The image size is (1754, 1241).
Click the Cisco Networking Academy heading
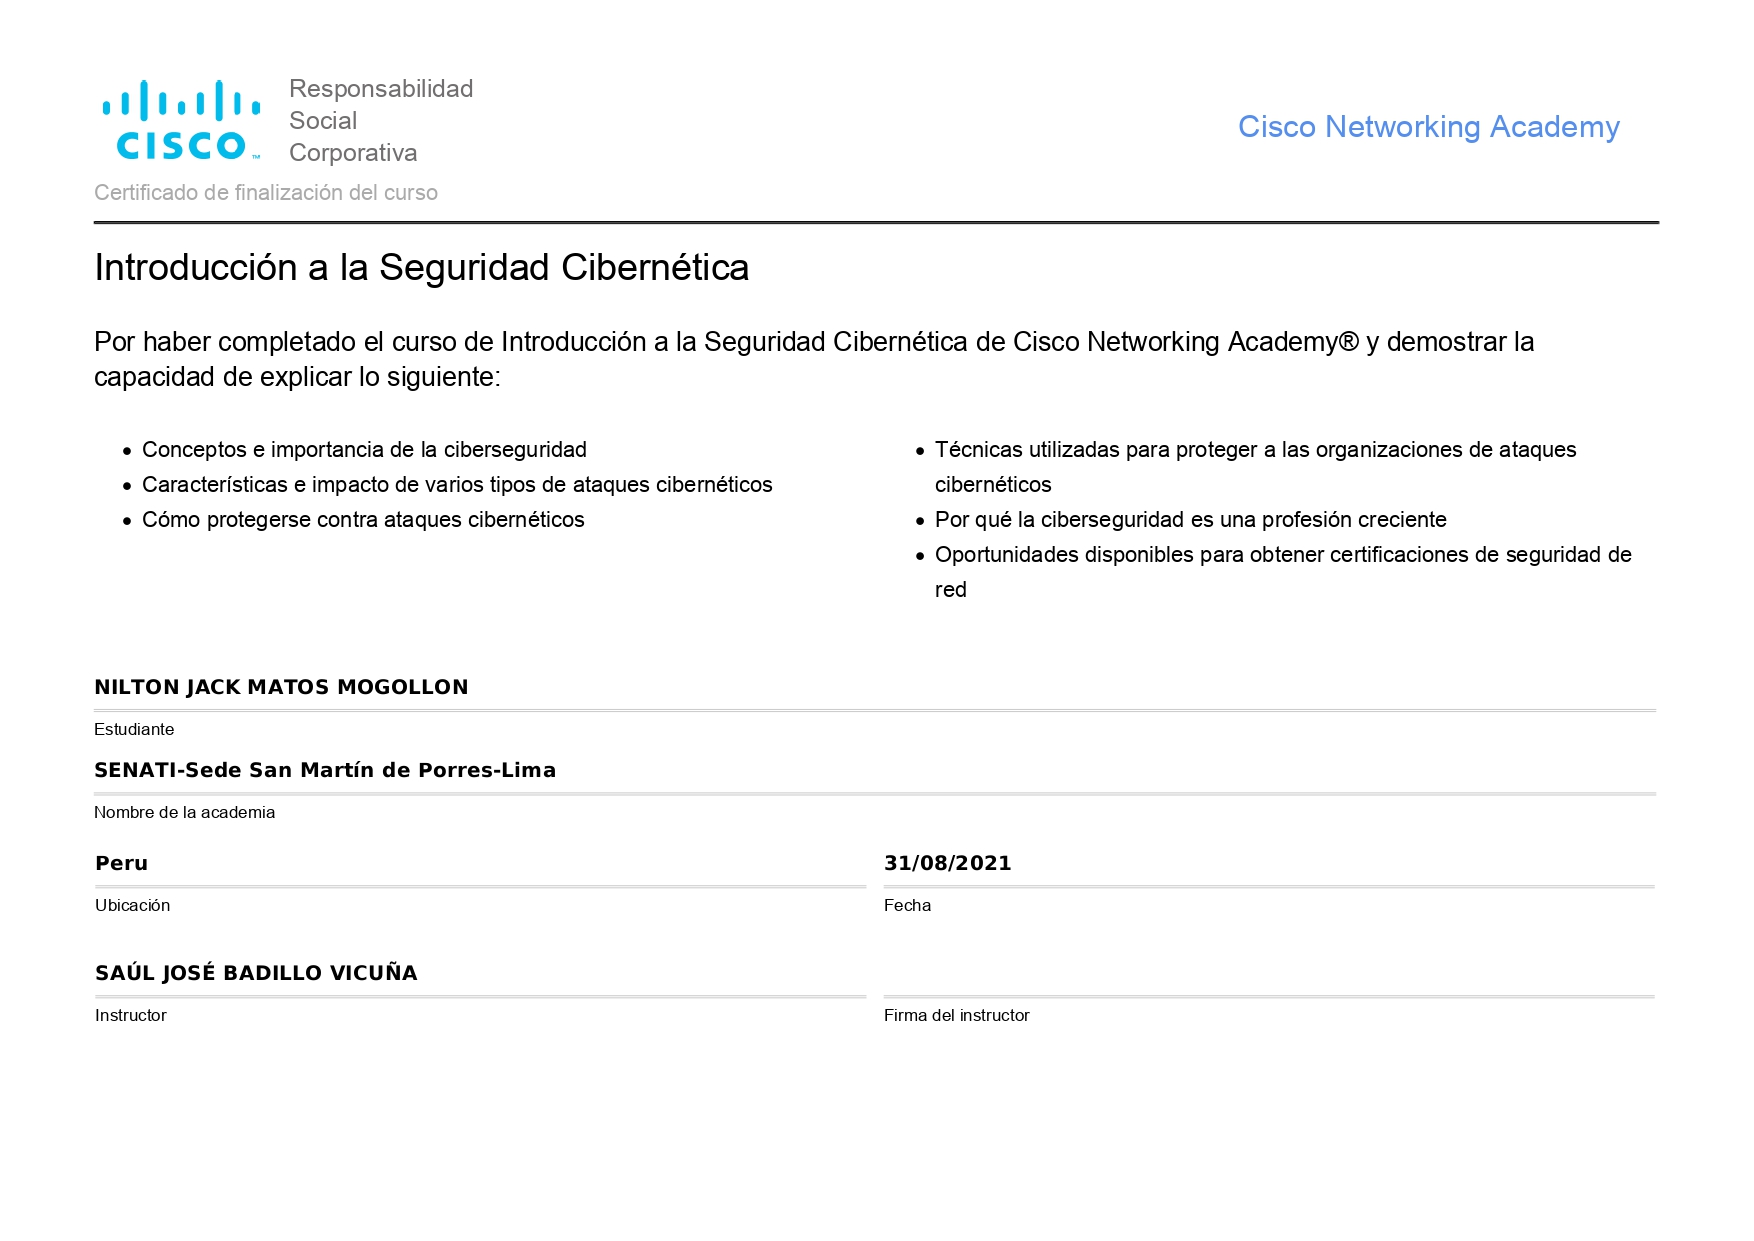[x=1427, y=127]
